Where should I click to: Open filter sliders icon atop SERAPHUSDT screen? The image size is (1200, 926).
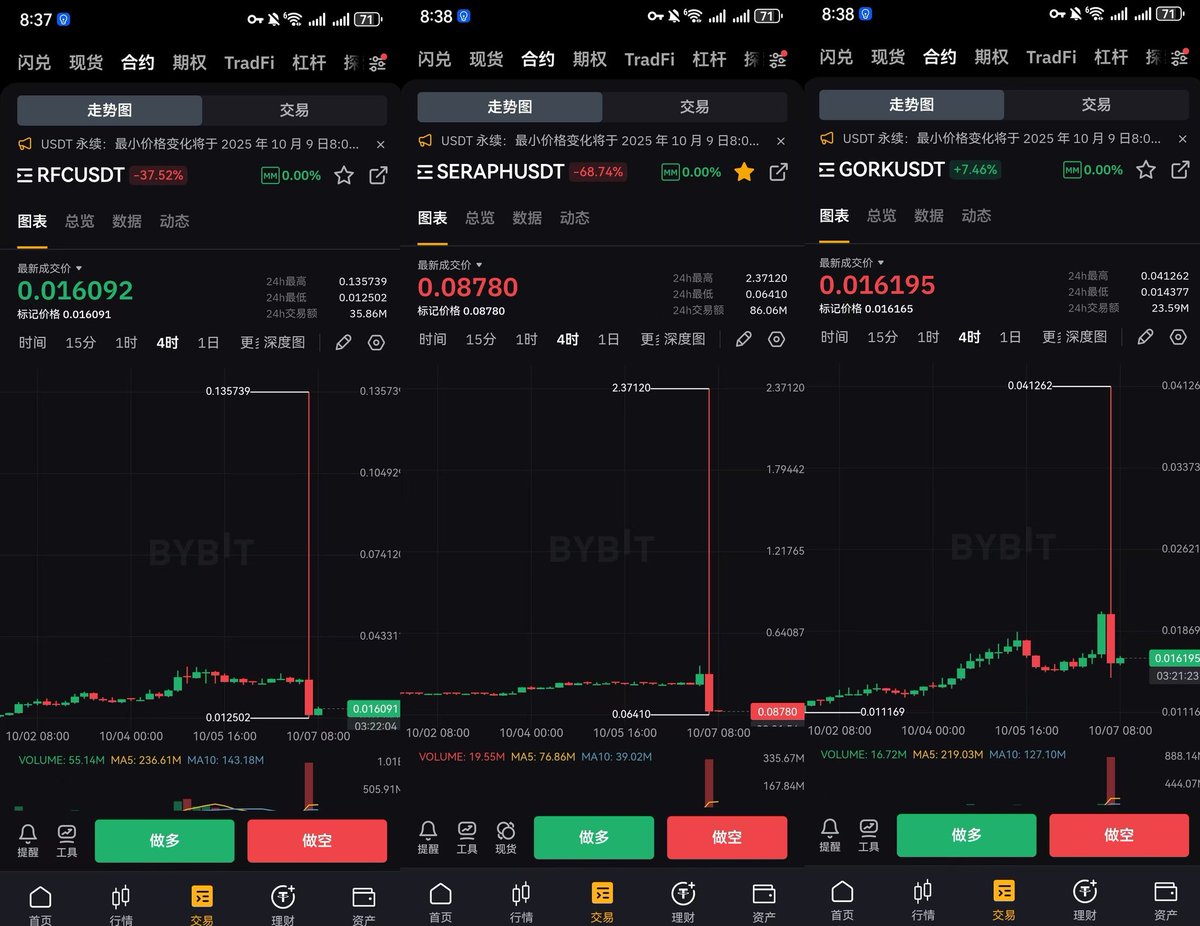(777, 62)
